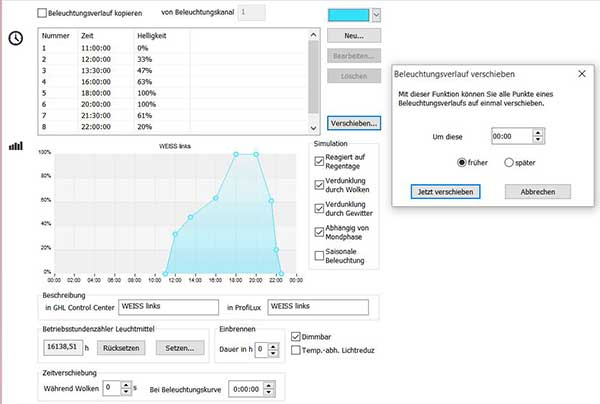Click the Verschieben... button

point(353,123)
